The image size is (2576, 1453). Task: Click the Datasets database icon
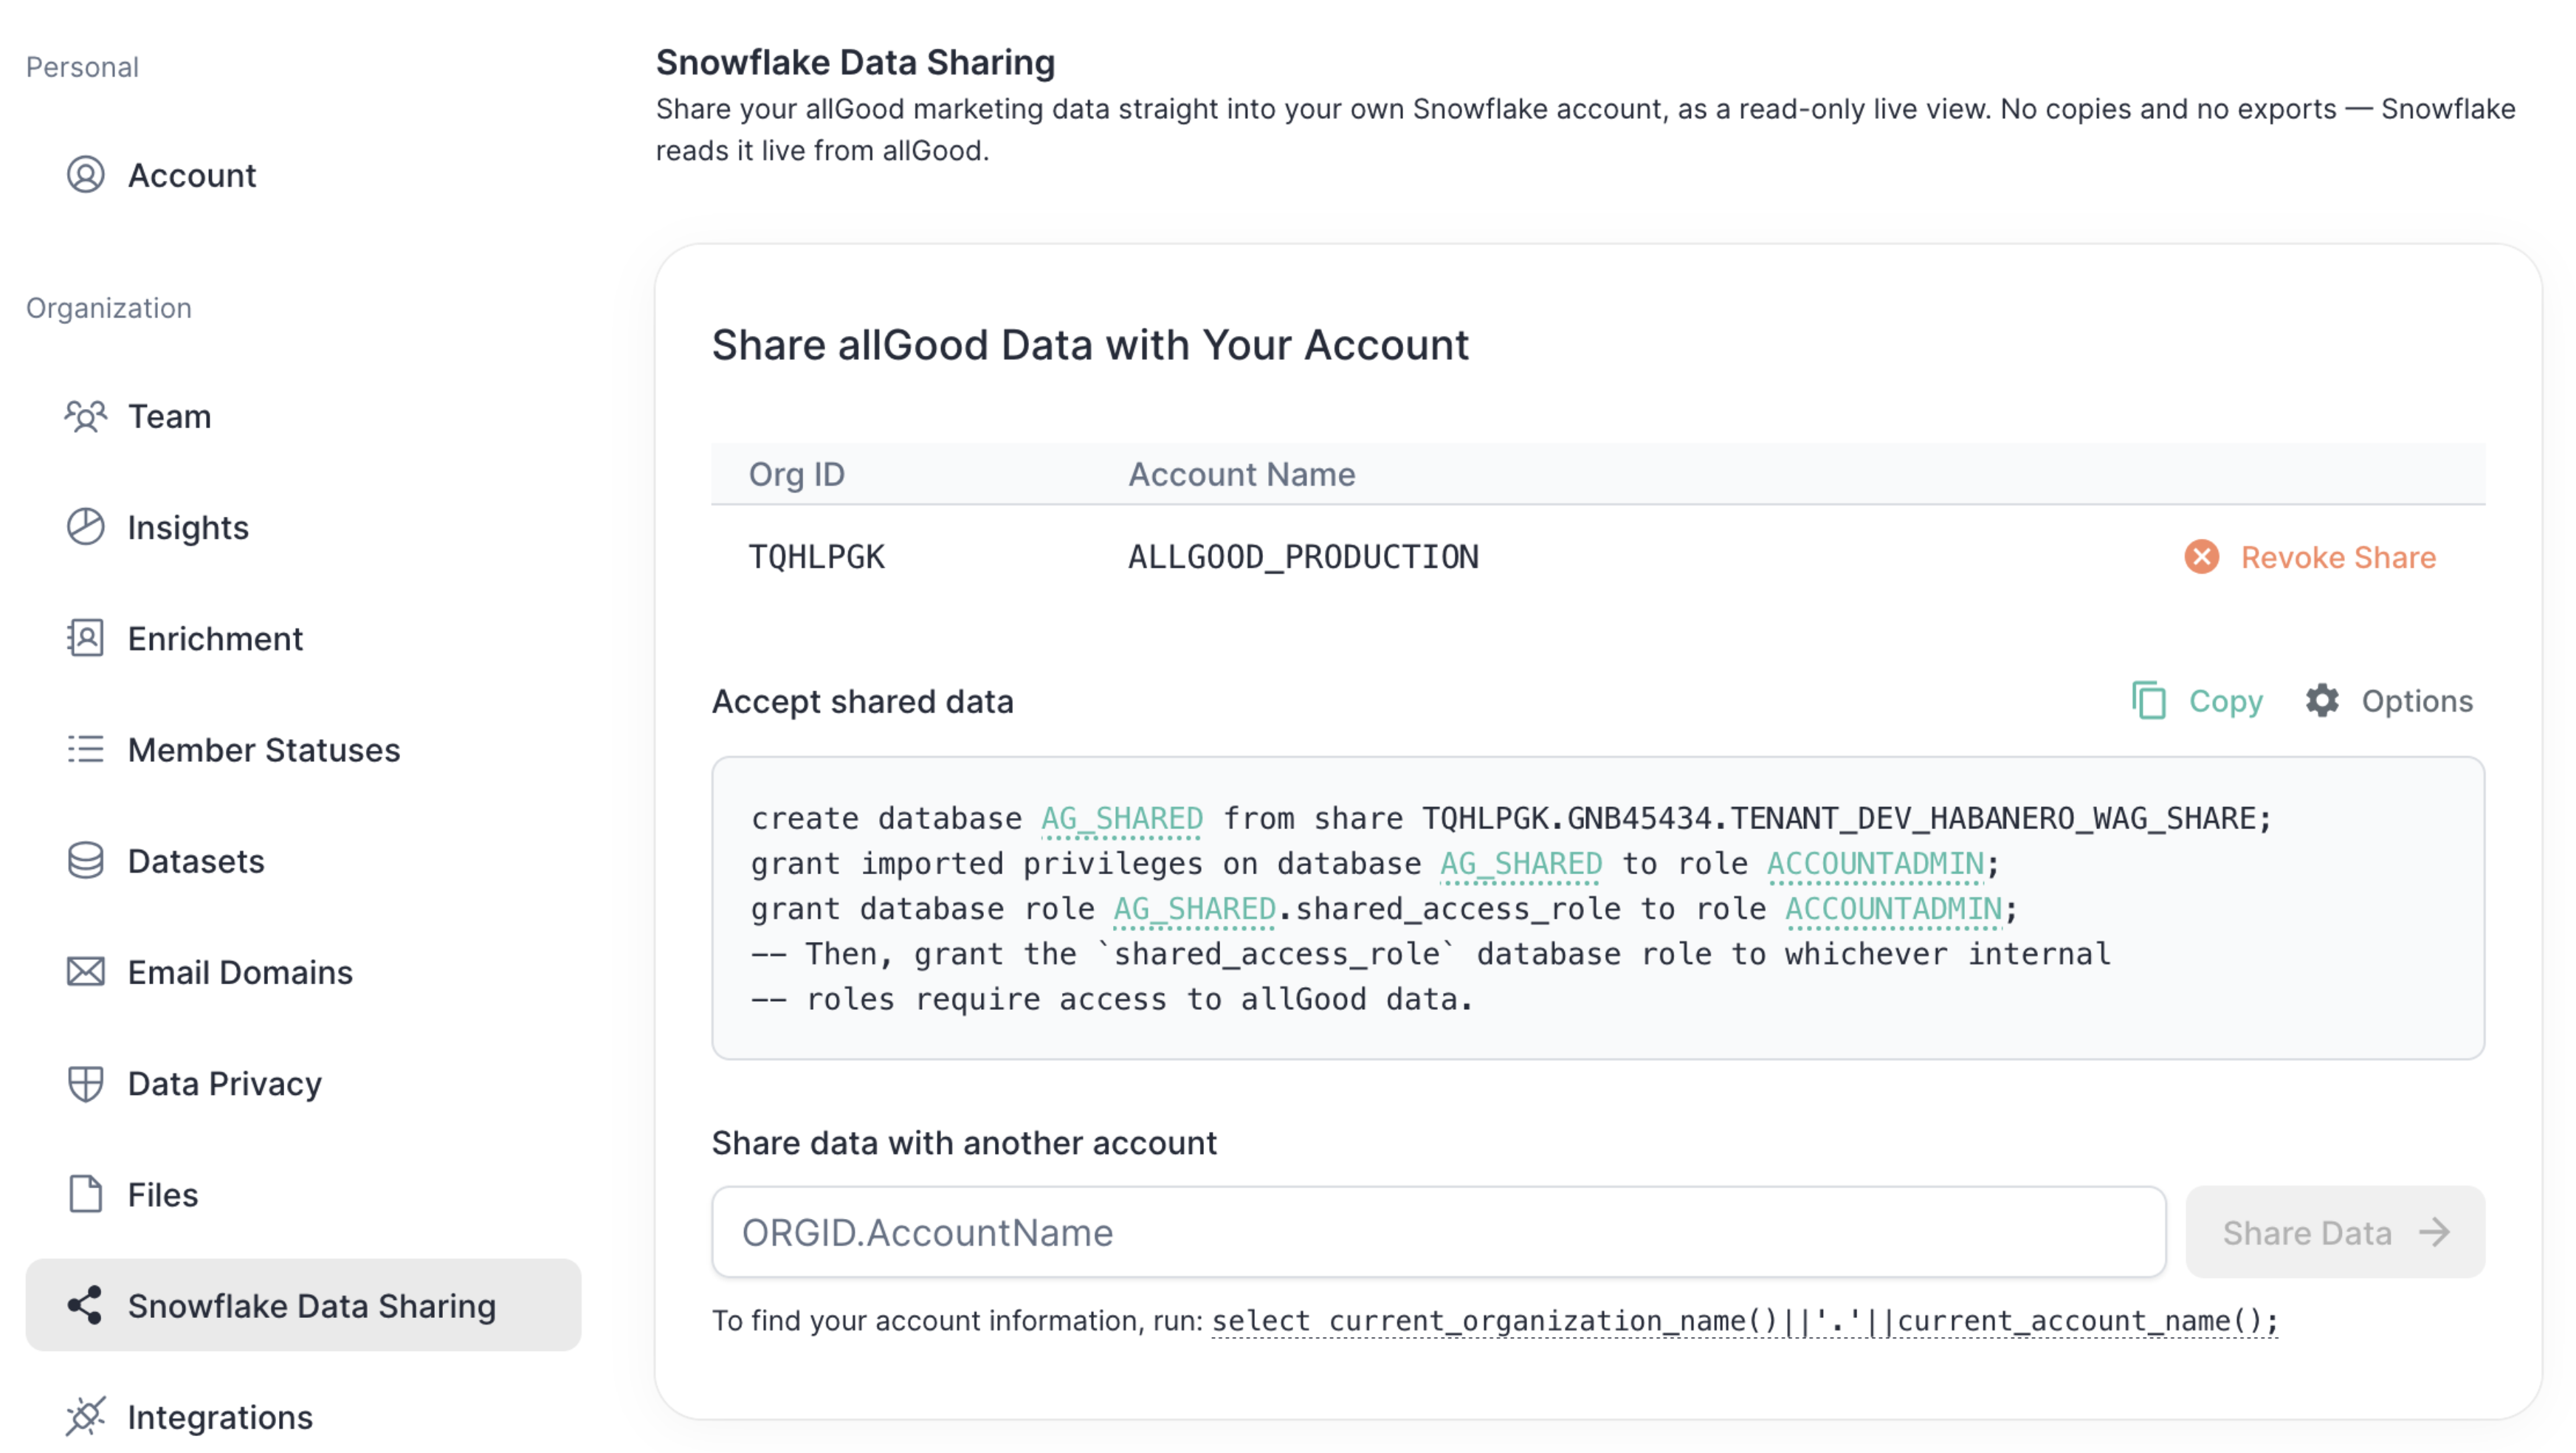pos(86,860)
